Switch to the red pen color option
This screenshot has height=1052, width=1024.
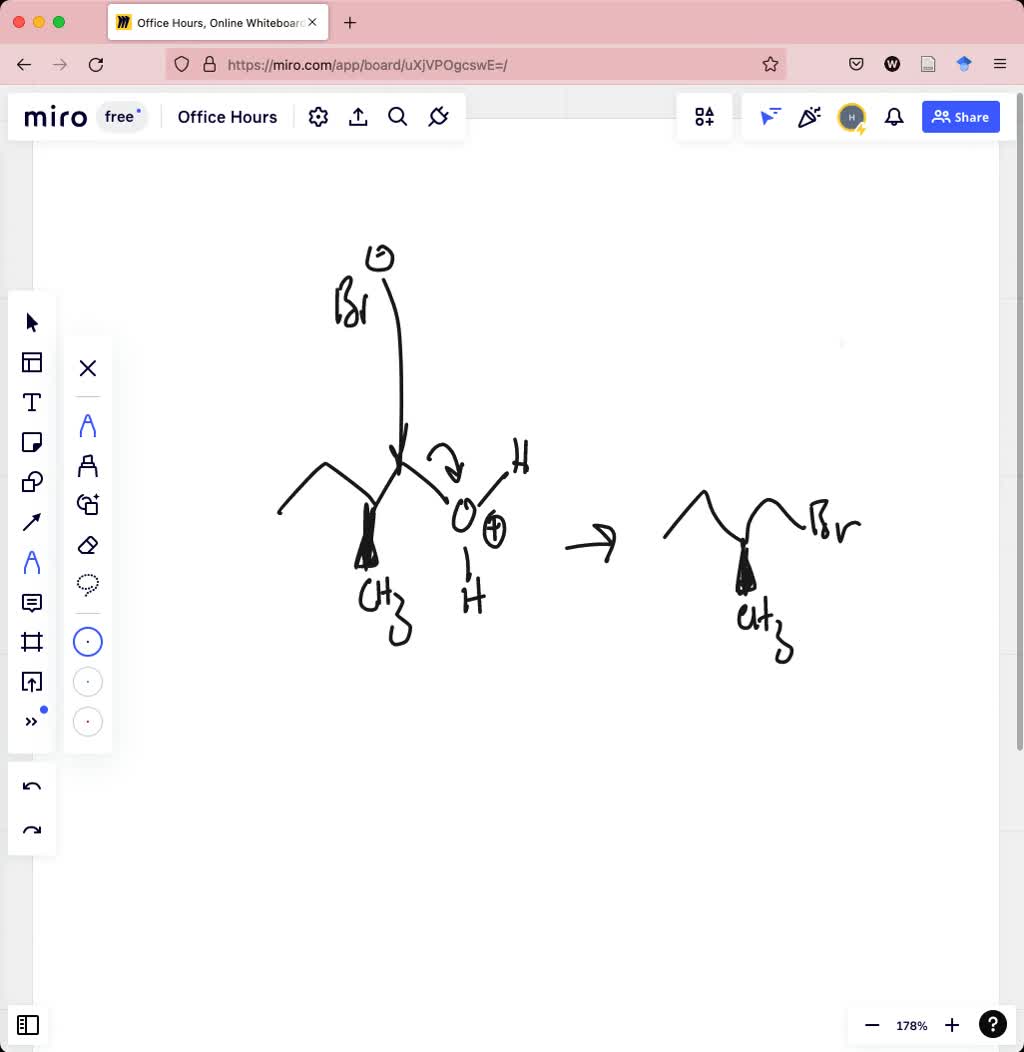[88, 721]
